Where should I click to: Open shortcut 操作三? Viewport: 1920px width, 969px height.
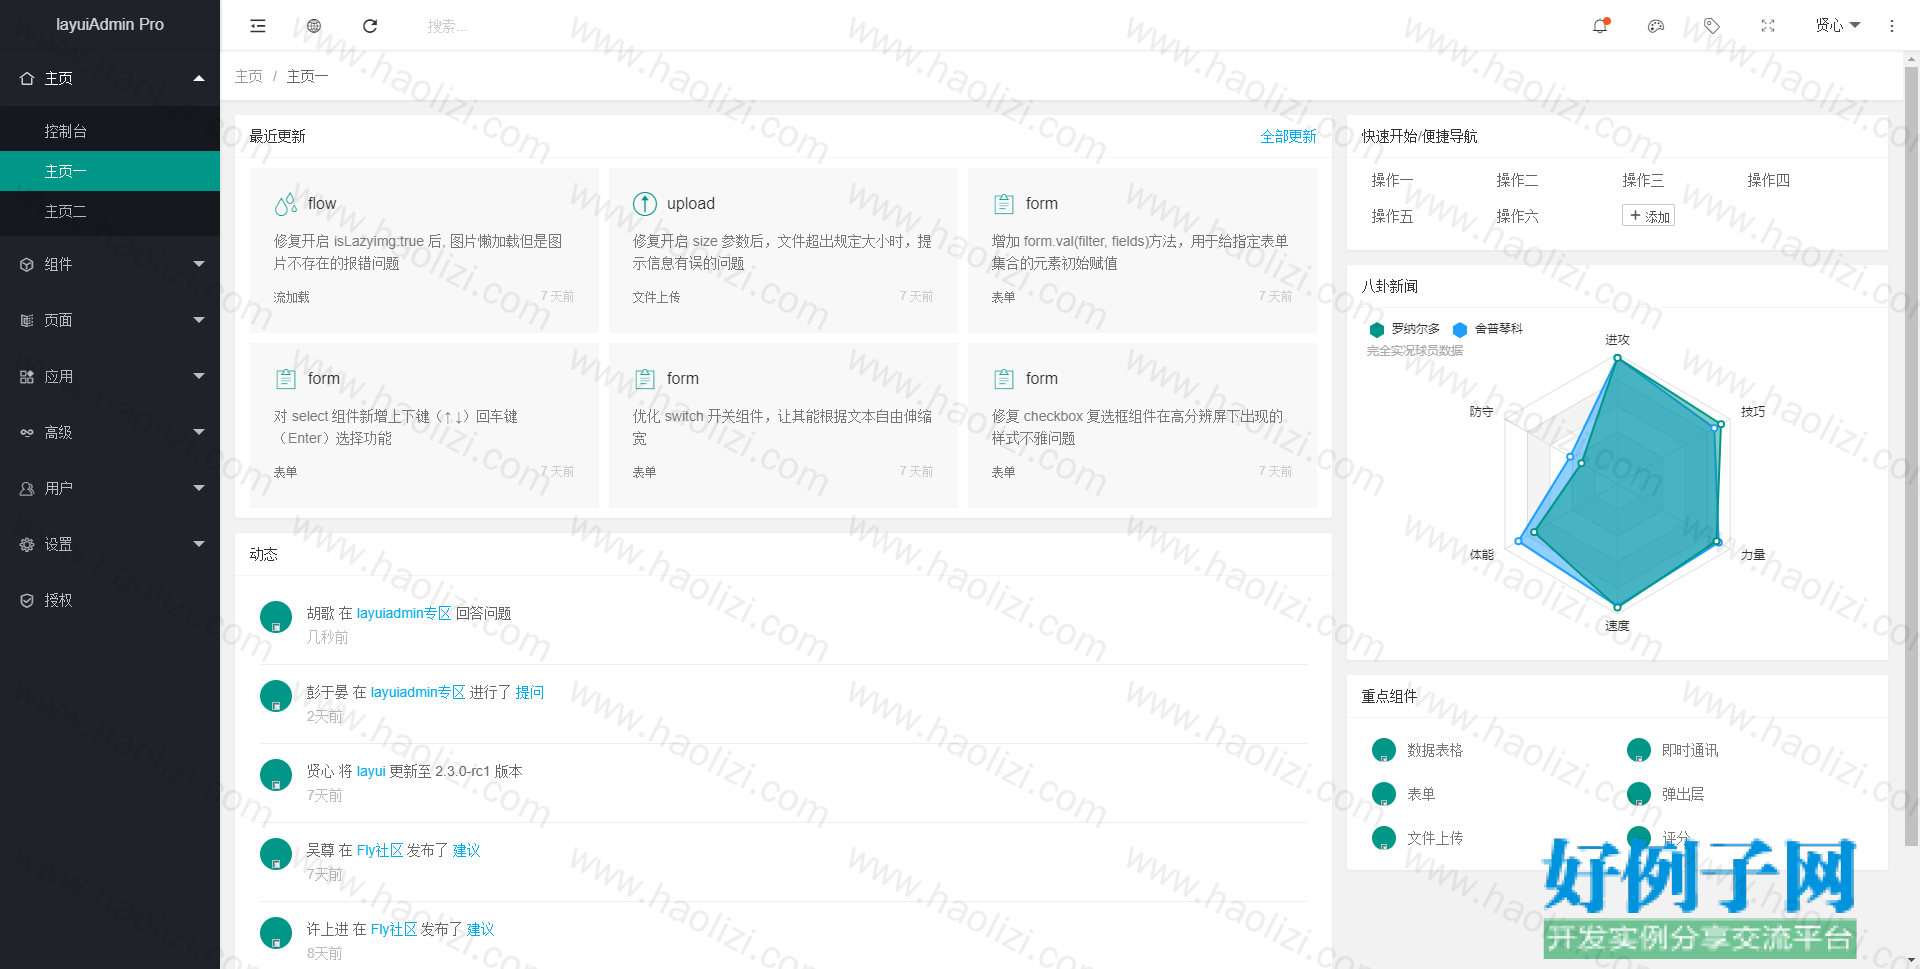[x=1643, y=180]
